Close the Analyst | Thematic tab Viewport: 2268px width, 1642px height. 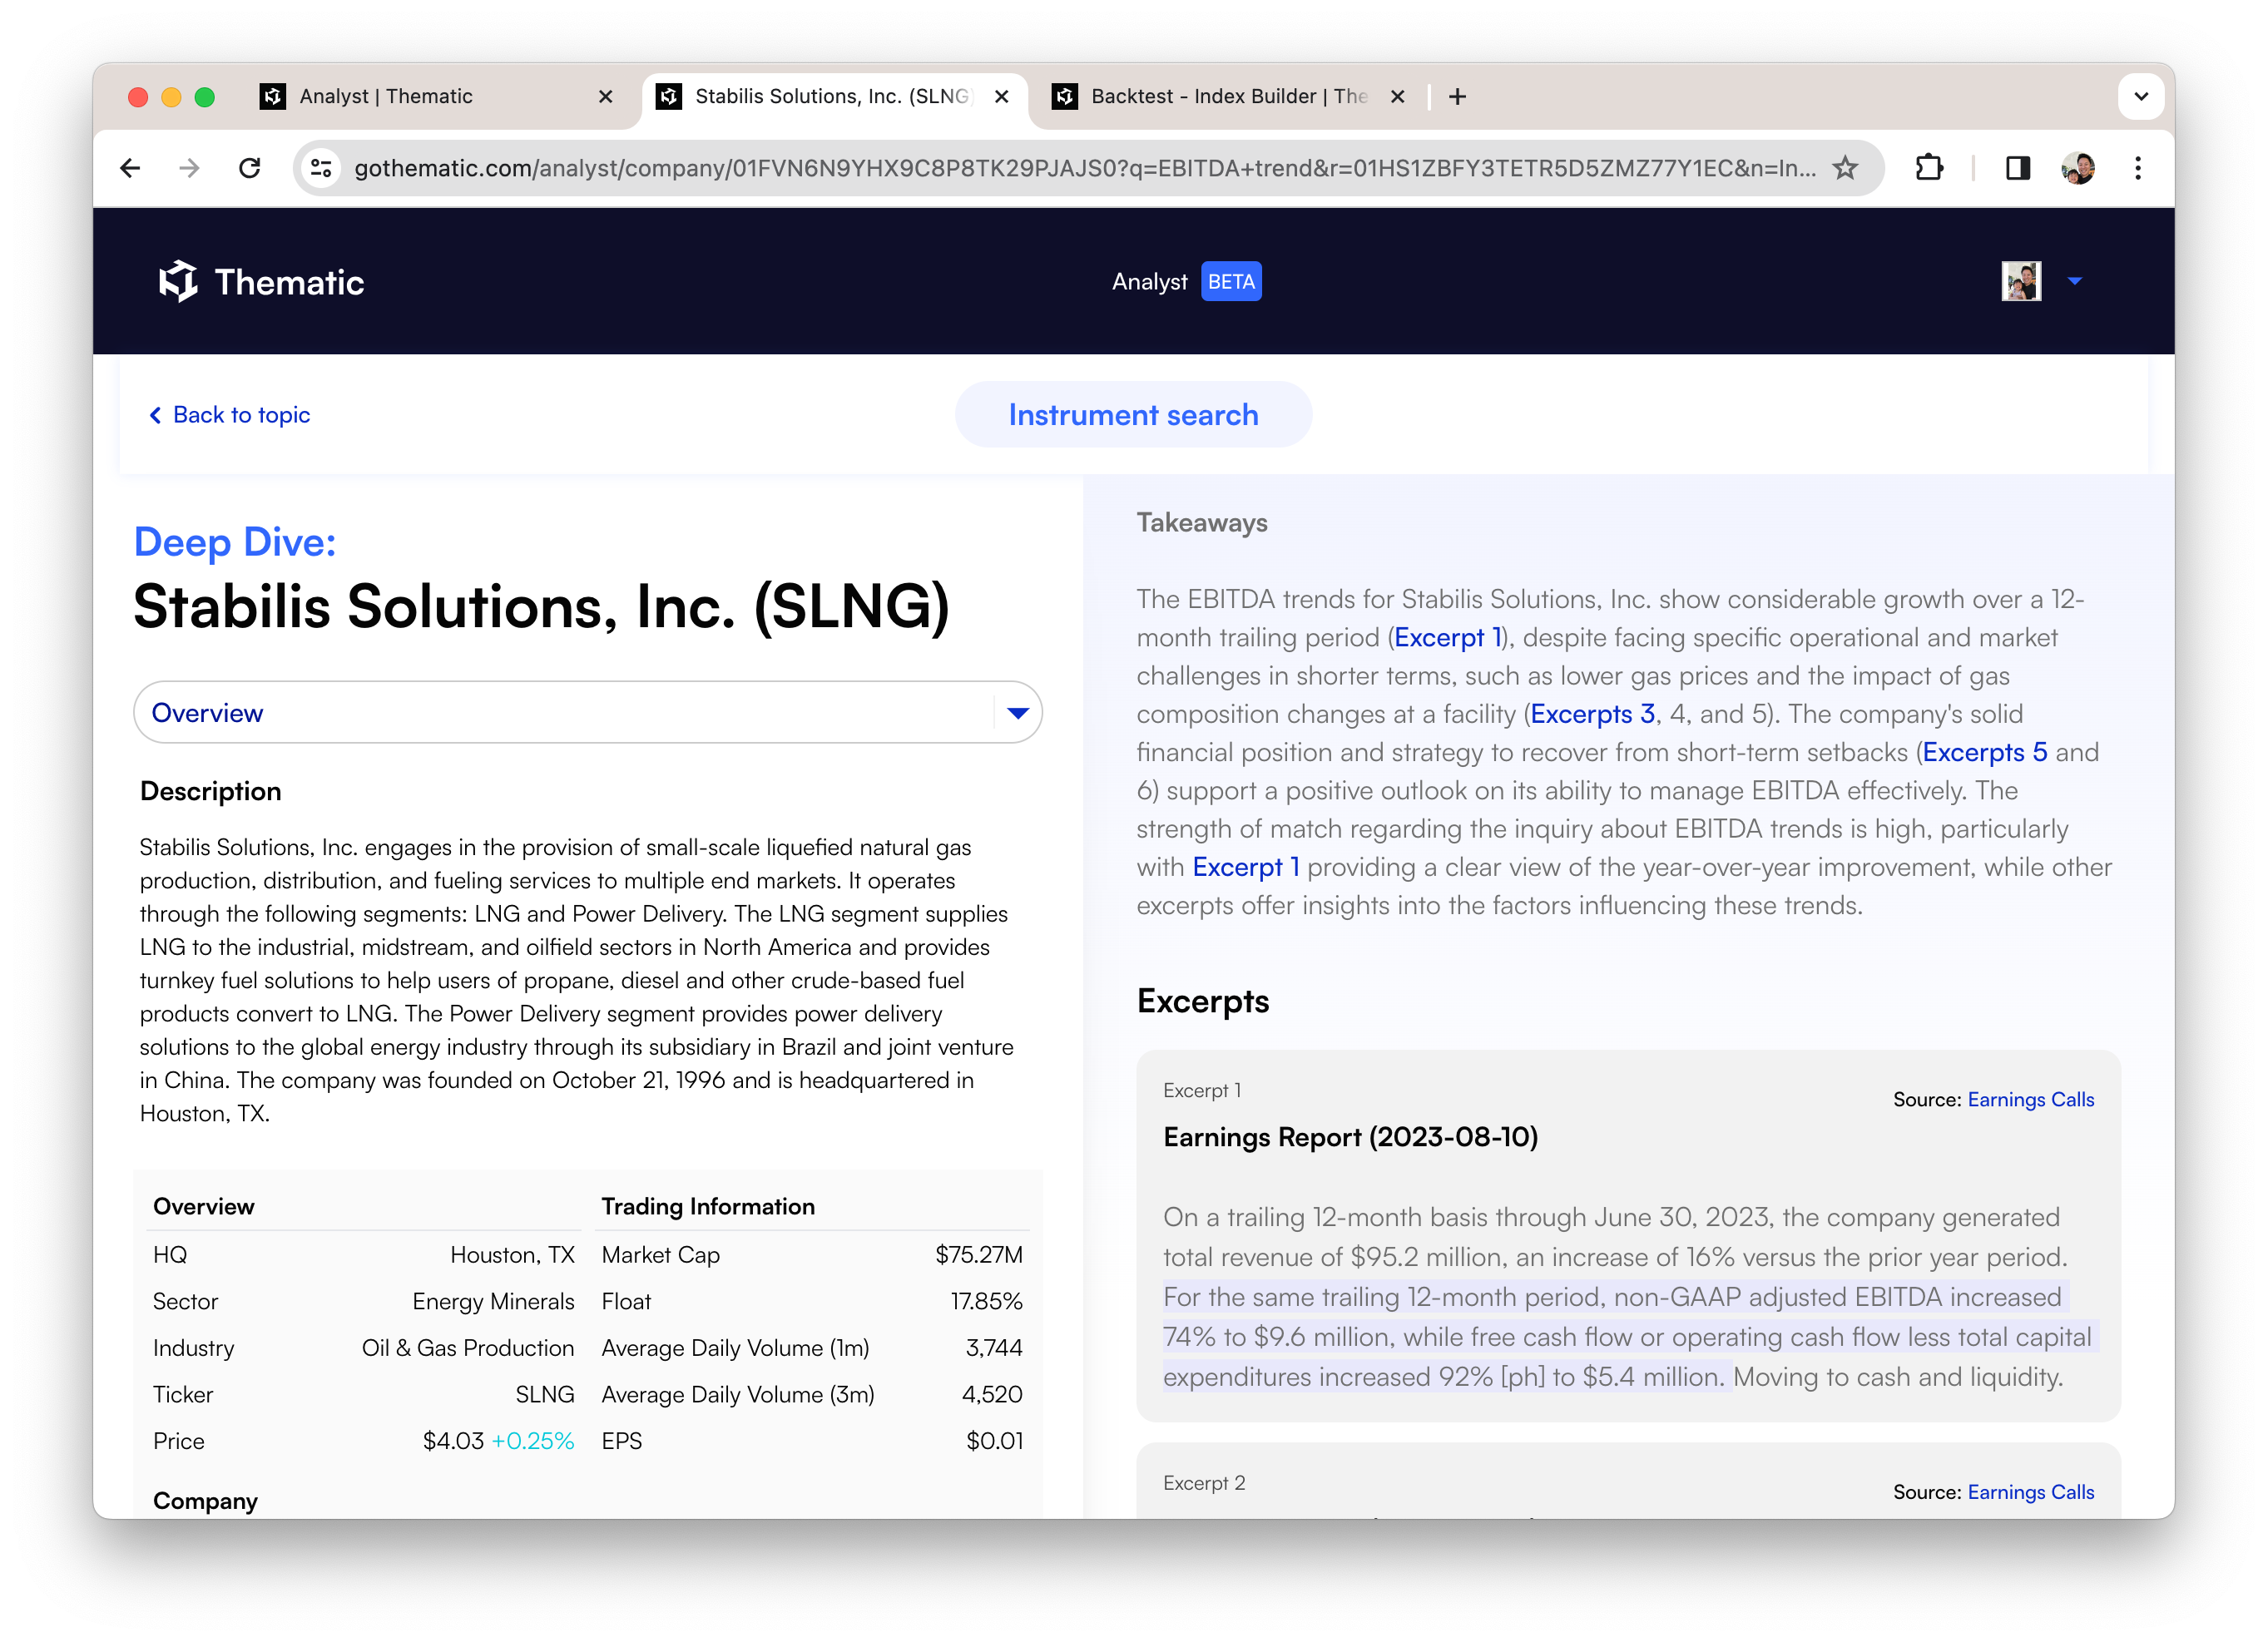click(x=605, y=97)
